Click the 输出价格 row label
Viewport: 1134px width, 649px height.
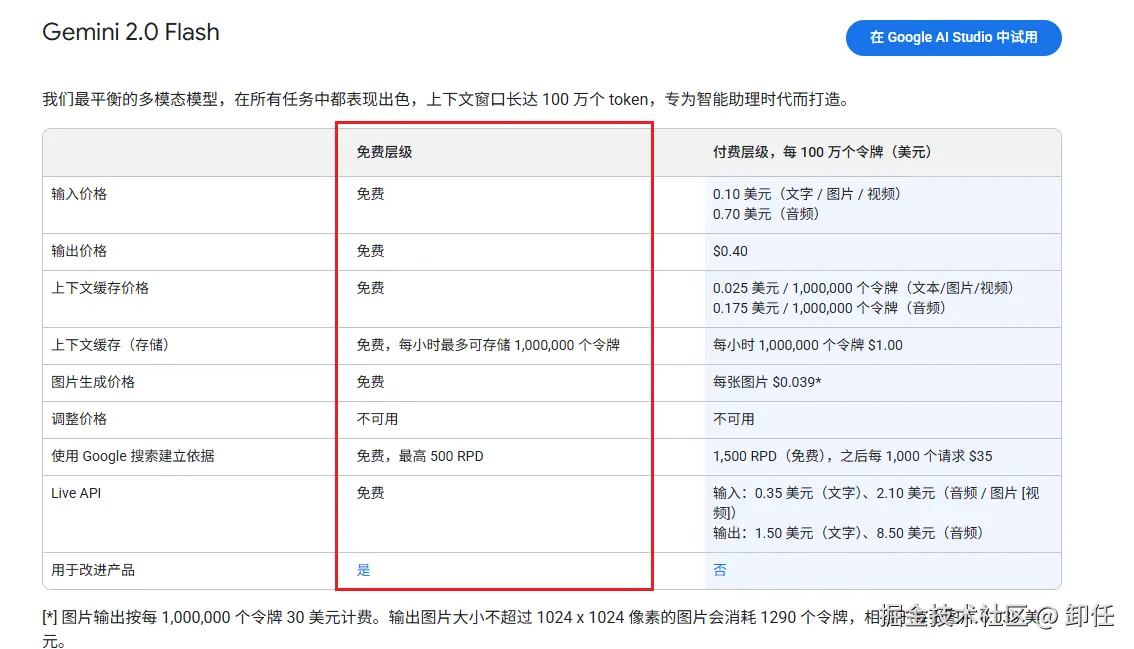click(79, 251)
